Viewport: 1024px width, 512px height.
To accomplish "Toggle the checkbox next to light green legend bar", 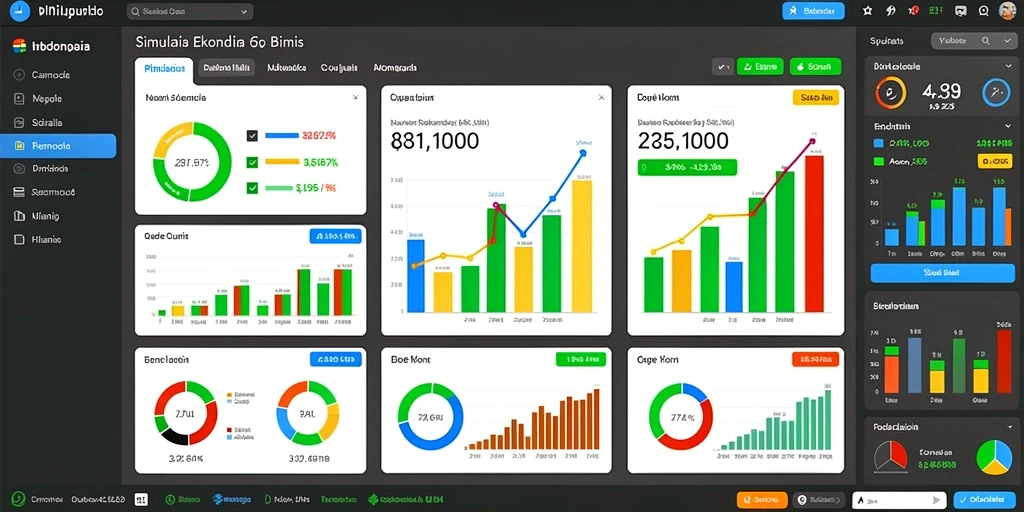I will (x=252, y=188).
